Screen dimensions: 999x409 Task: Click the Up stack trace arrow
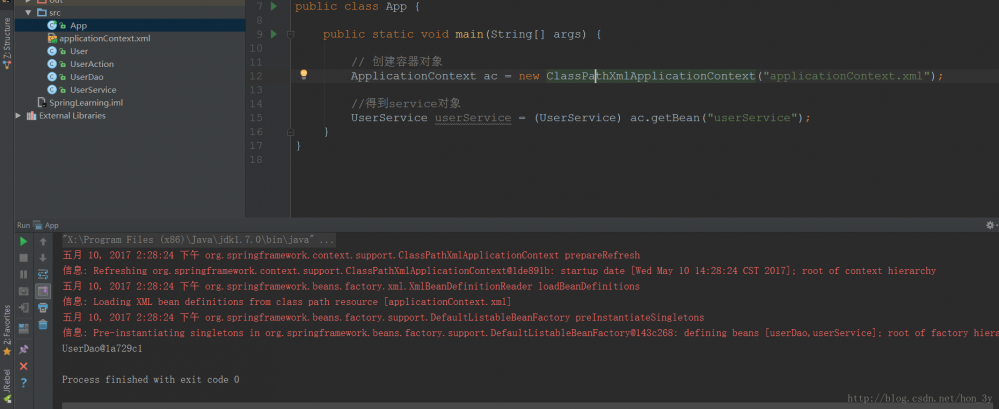tap(43, 241)
